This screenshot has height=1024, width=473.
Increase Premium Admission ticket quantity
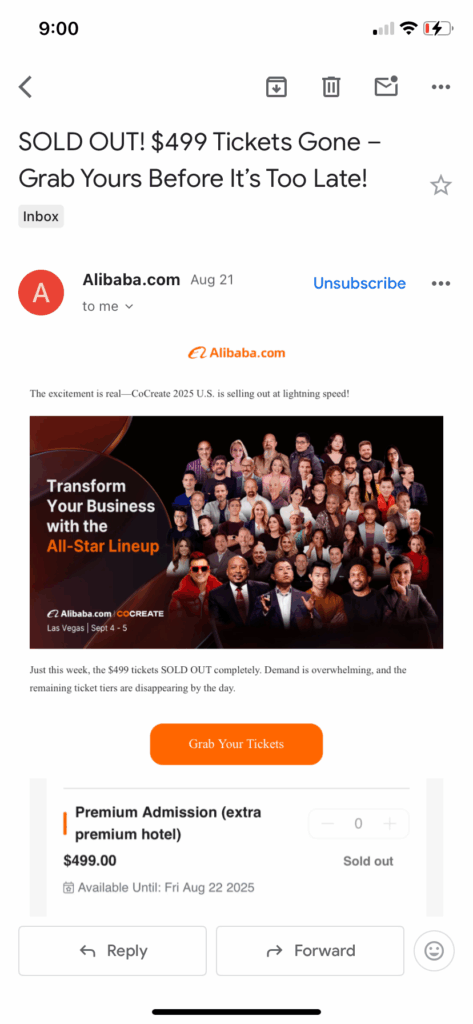[x=390, y=824]
